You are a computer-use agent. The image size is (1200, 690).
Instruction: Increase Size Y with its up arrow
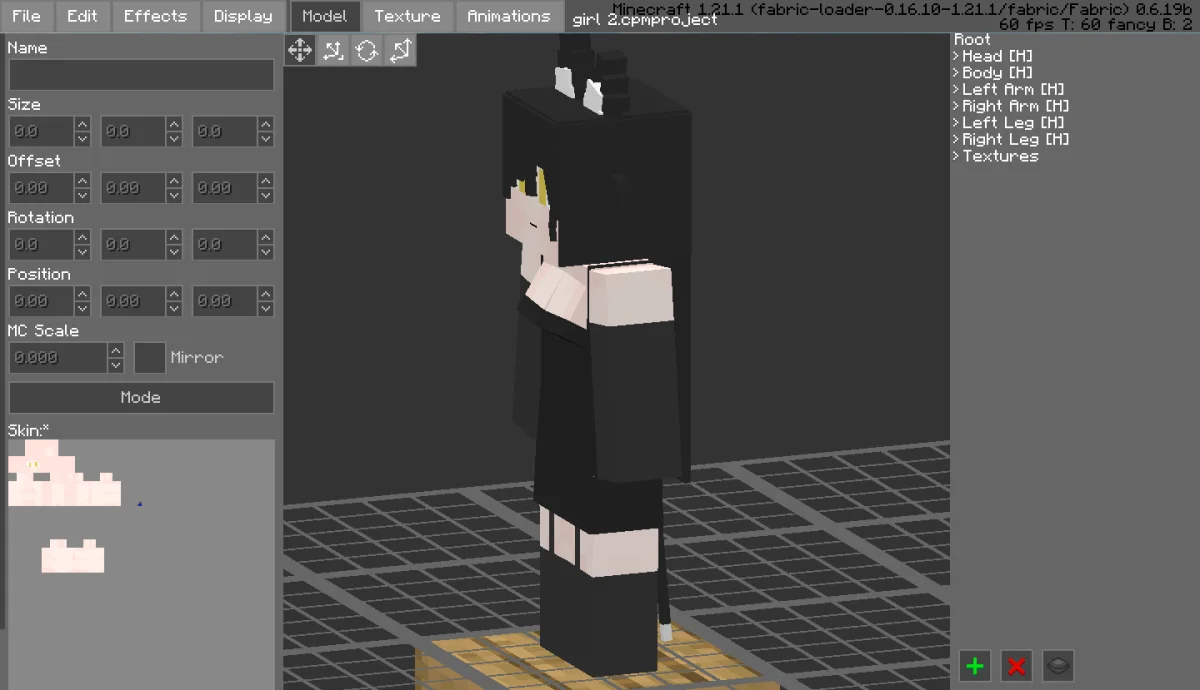(x=174, y=124)
